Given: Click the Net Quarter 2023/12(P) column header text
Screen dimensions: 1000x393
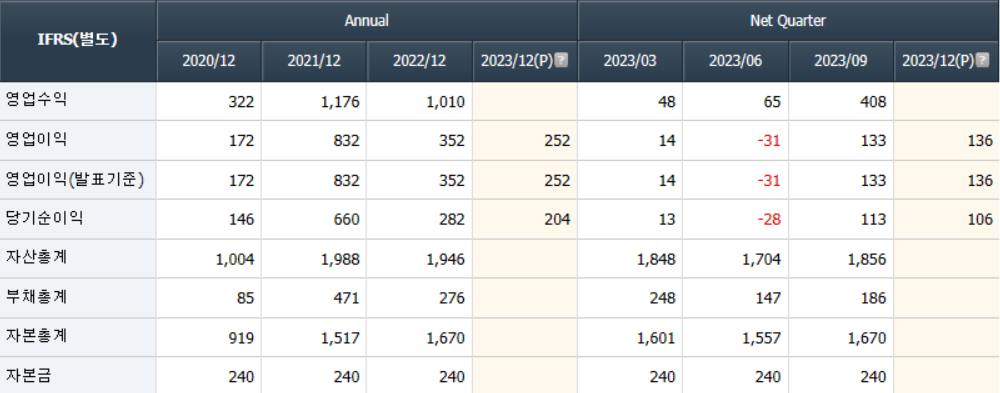Looking at the screenshot, I should pos(938,61).
